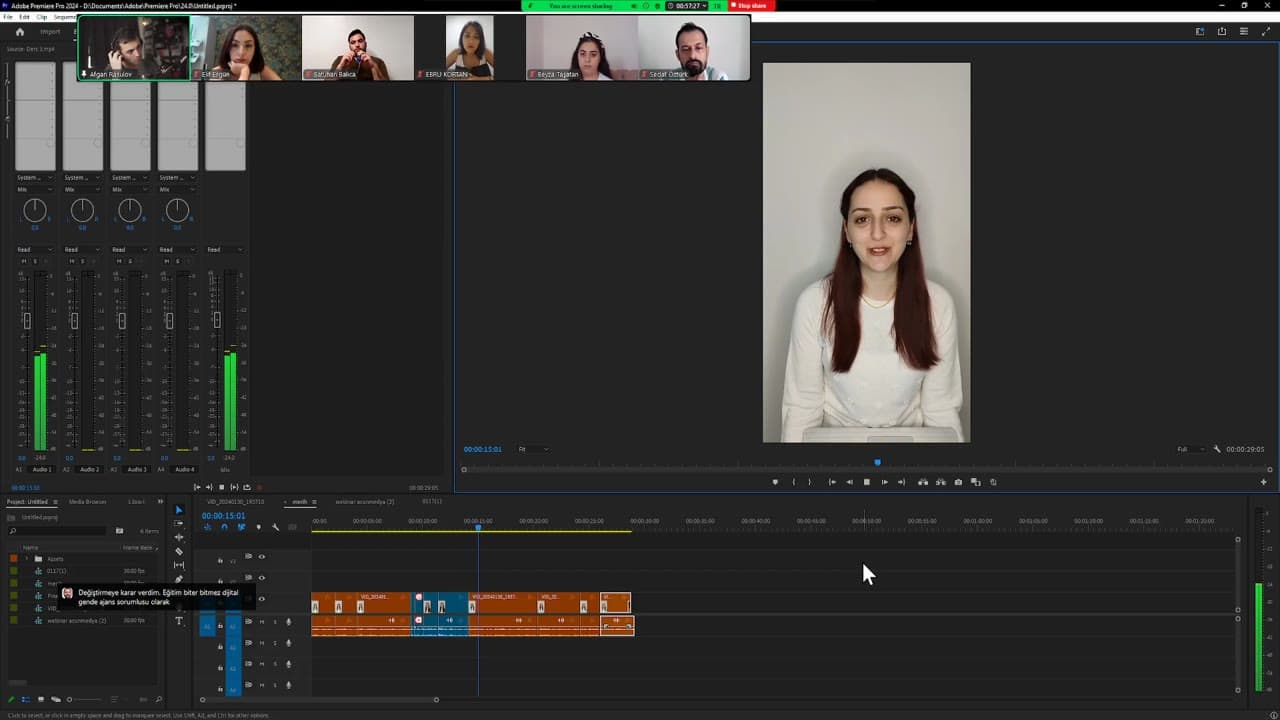Click Add Marker in the program monitor
The image size is (1280, 720).
pyautogui.click(x=774, y=482)
